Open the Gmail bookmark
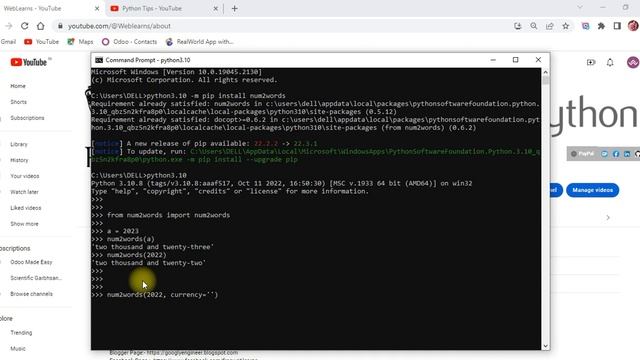640x360 pixels. click(8, 42)
